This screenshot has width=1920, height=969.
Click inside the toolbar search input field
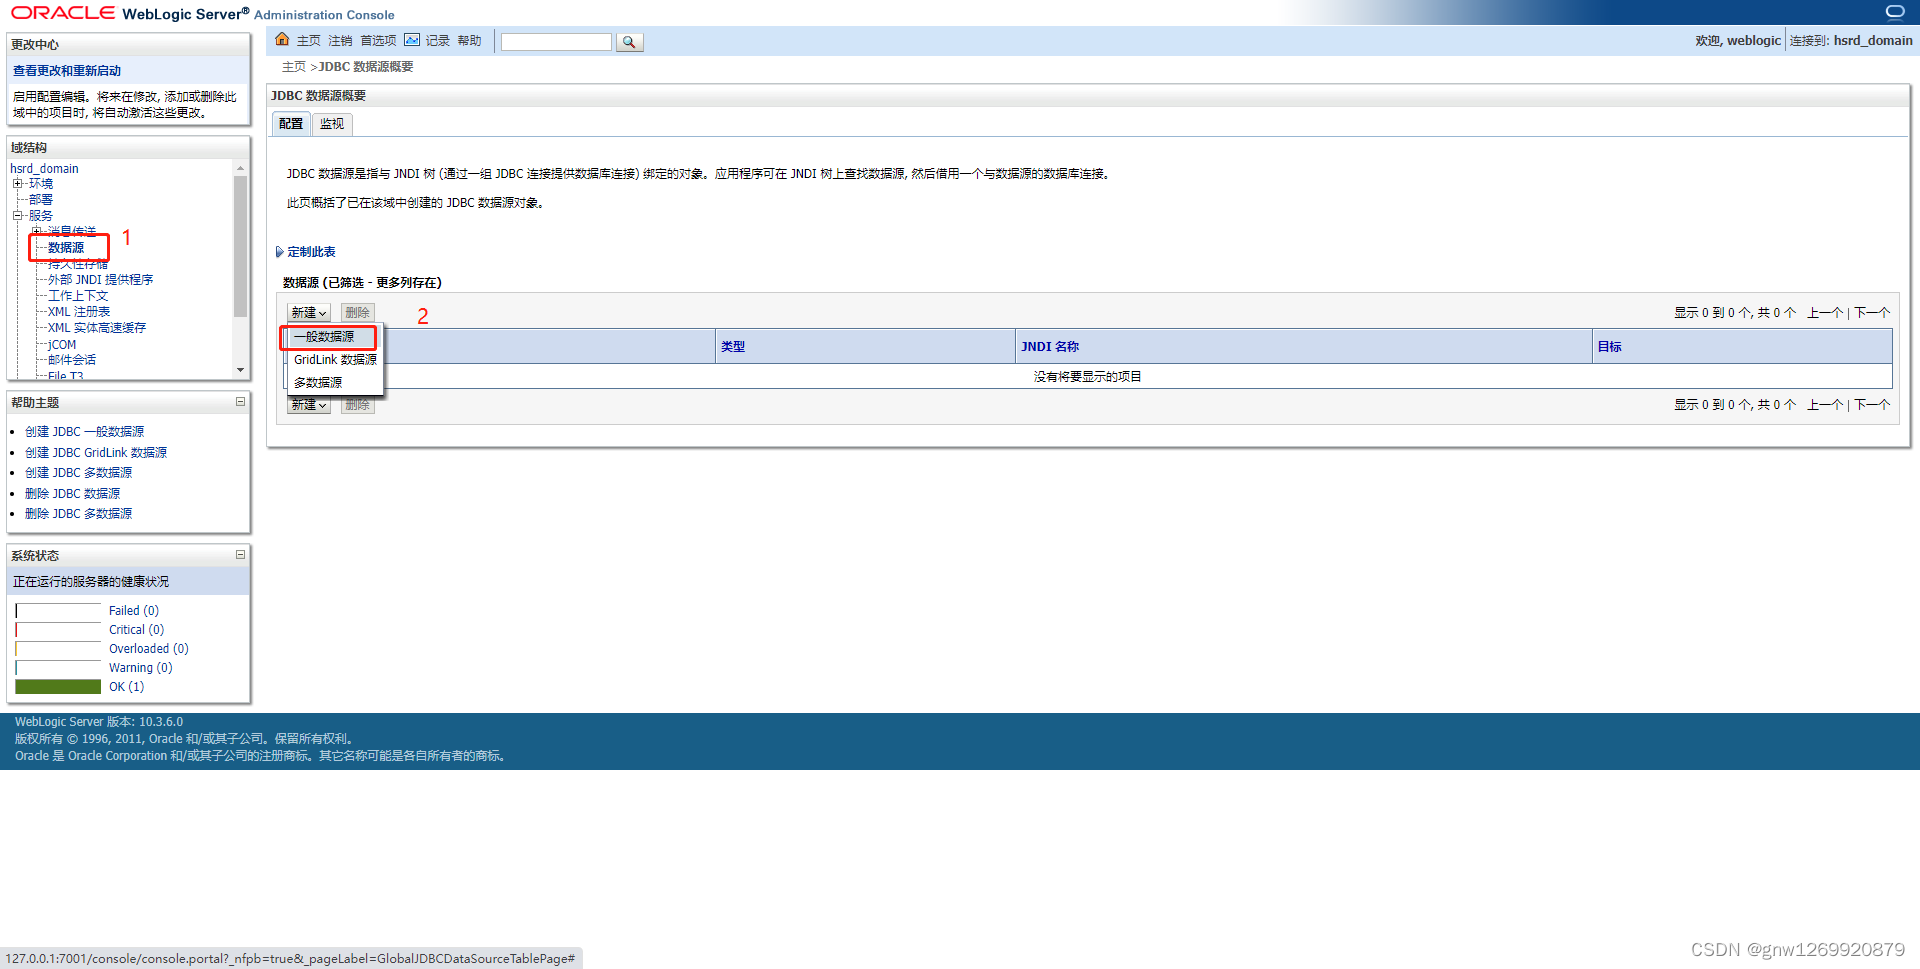click(x=556, y=42)
